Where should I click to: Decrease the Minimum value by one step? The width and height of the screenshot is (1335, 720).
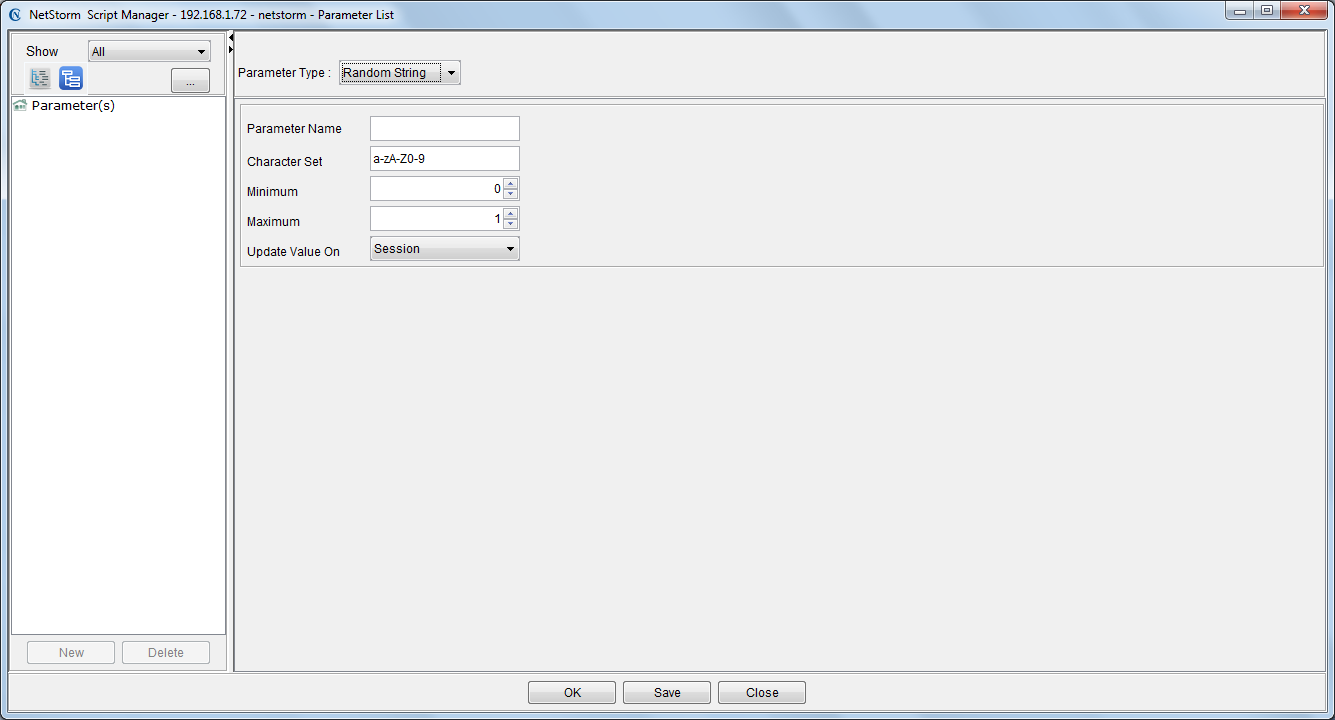pyautogui.click(x=510, y=194)
